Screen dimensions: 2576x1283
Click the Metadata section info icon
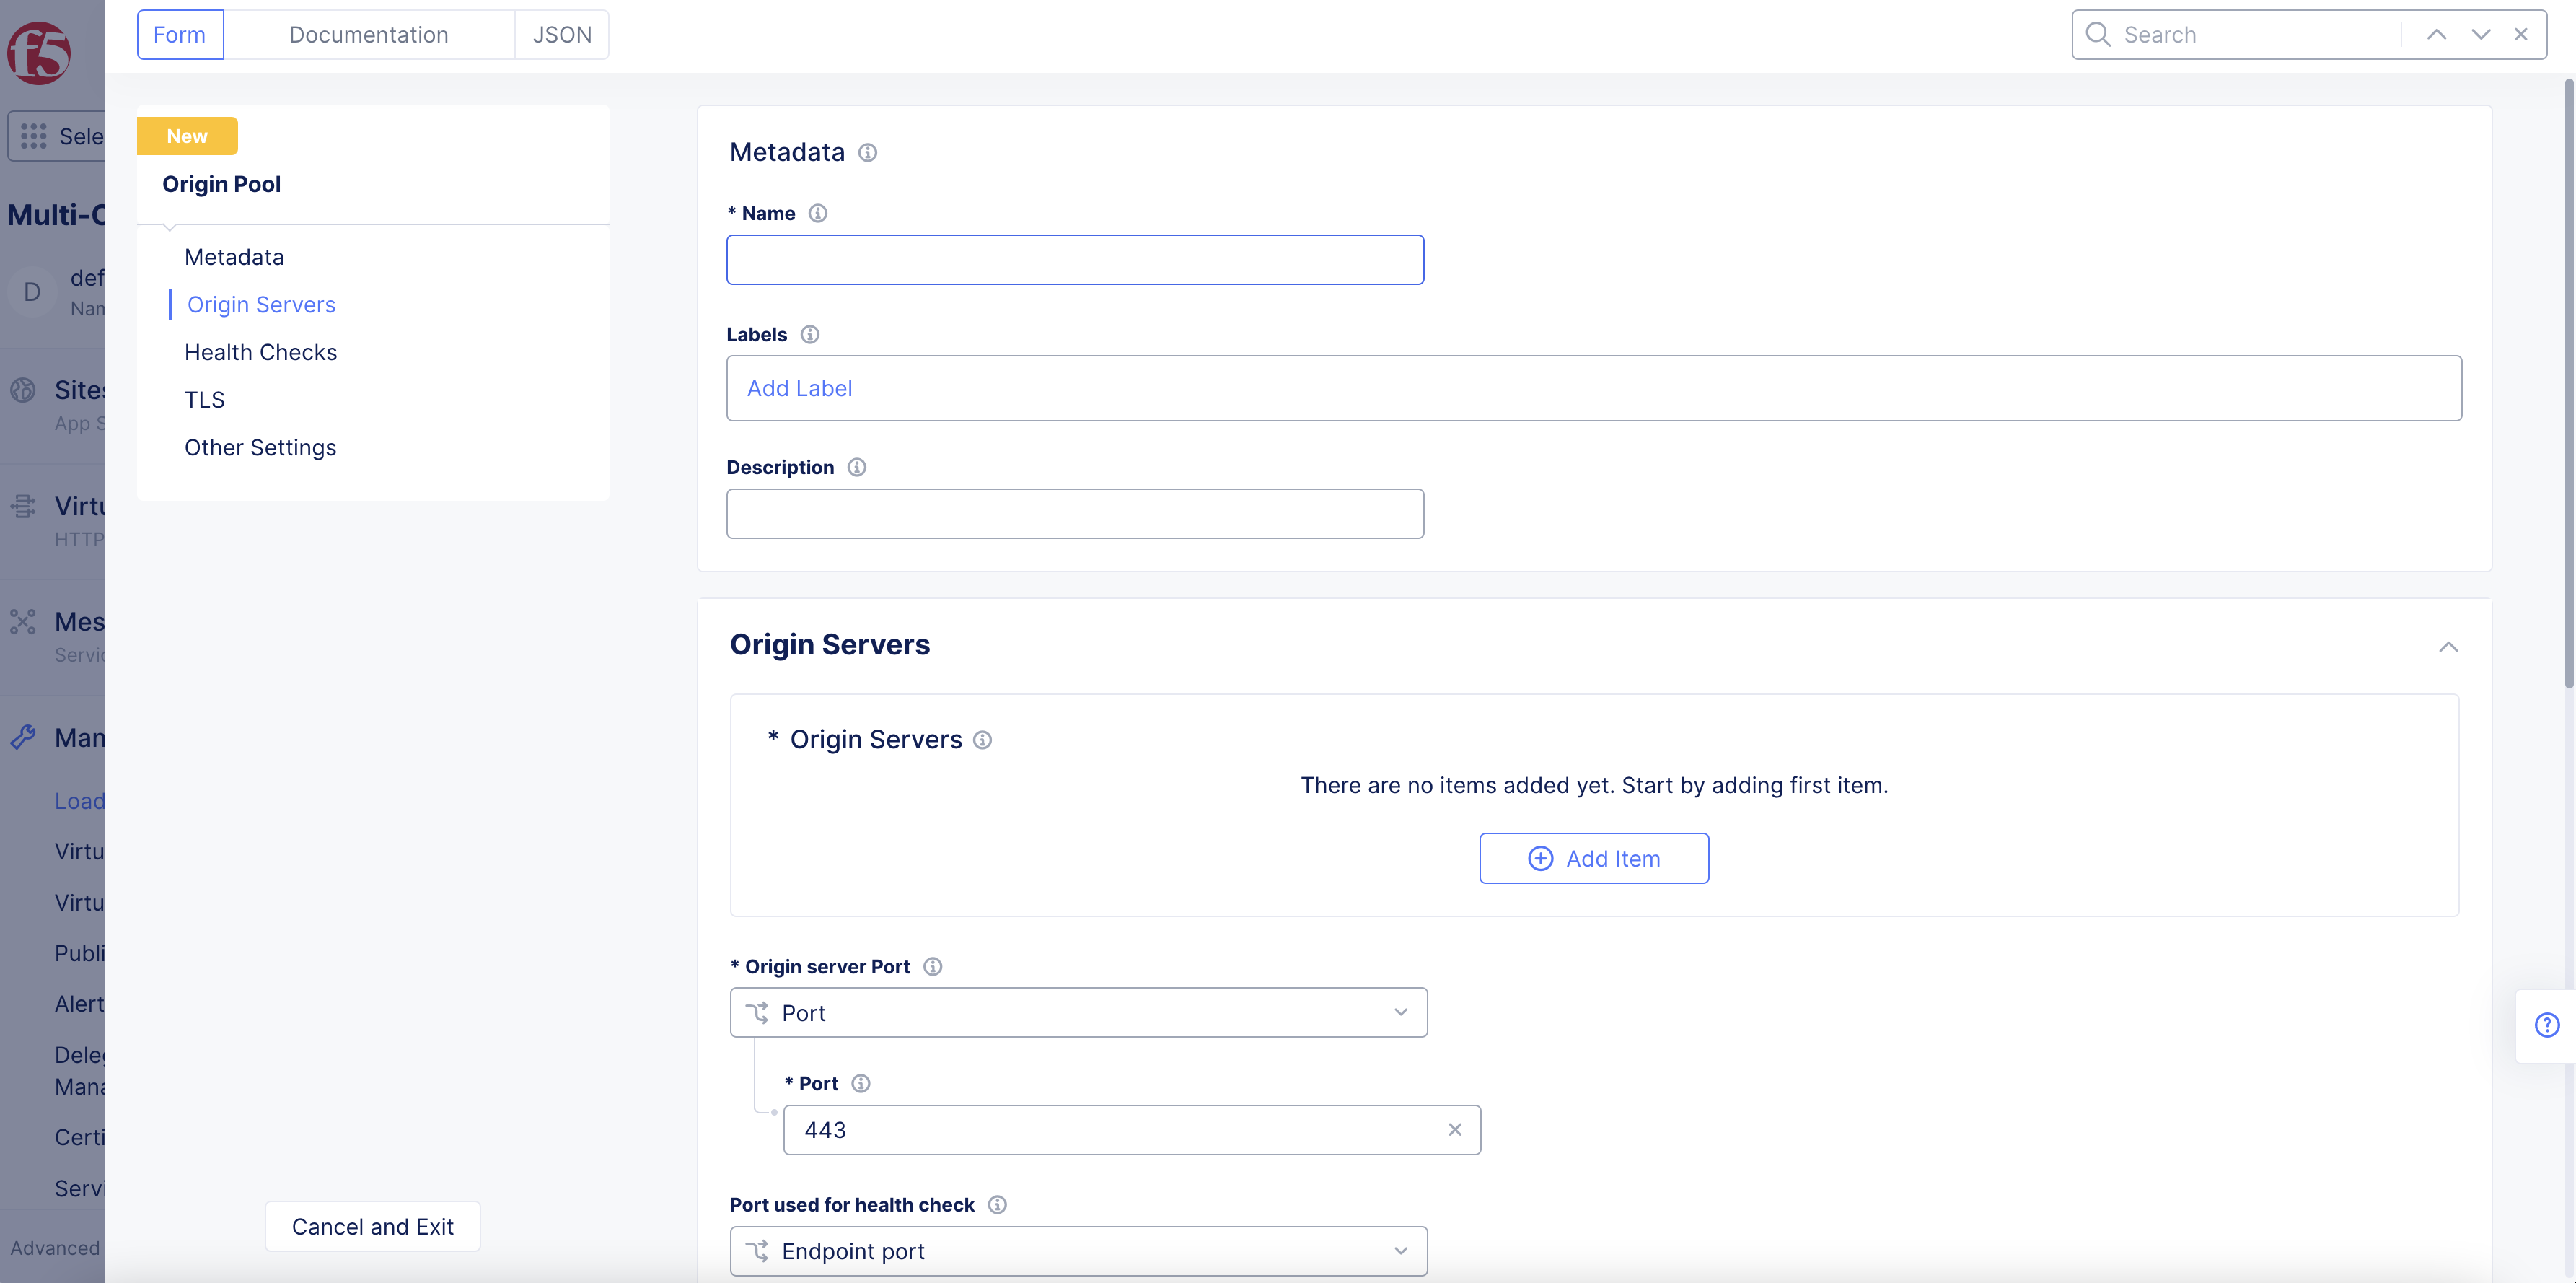coord(868,153)
